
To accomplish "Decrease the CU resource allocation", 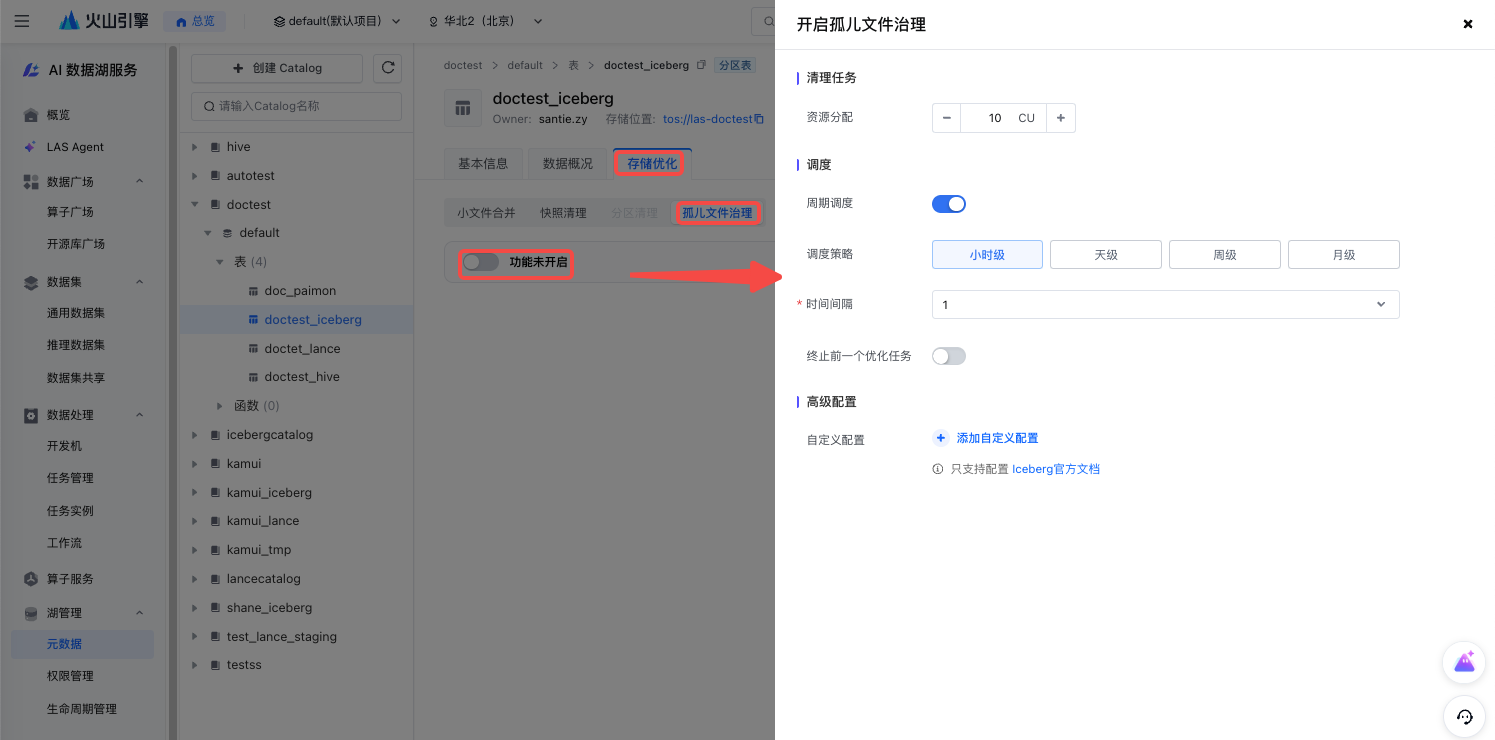I will [x=946, y=118].
